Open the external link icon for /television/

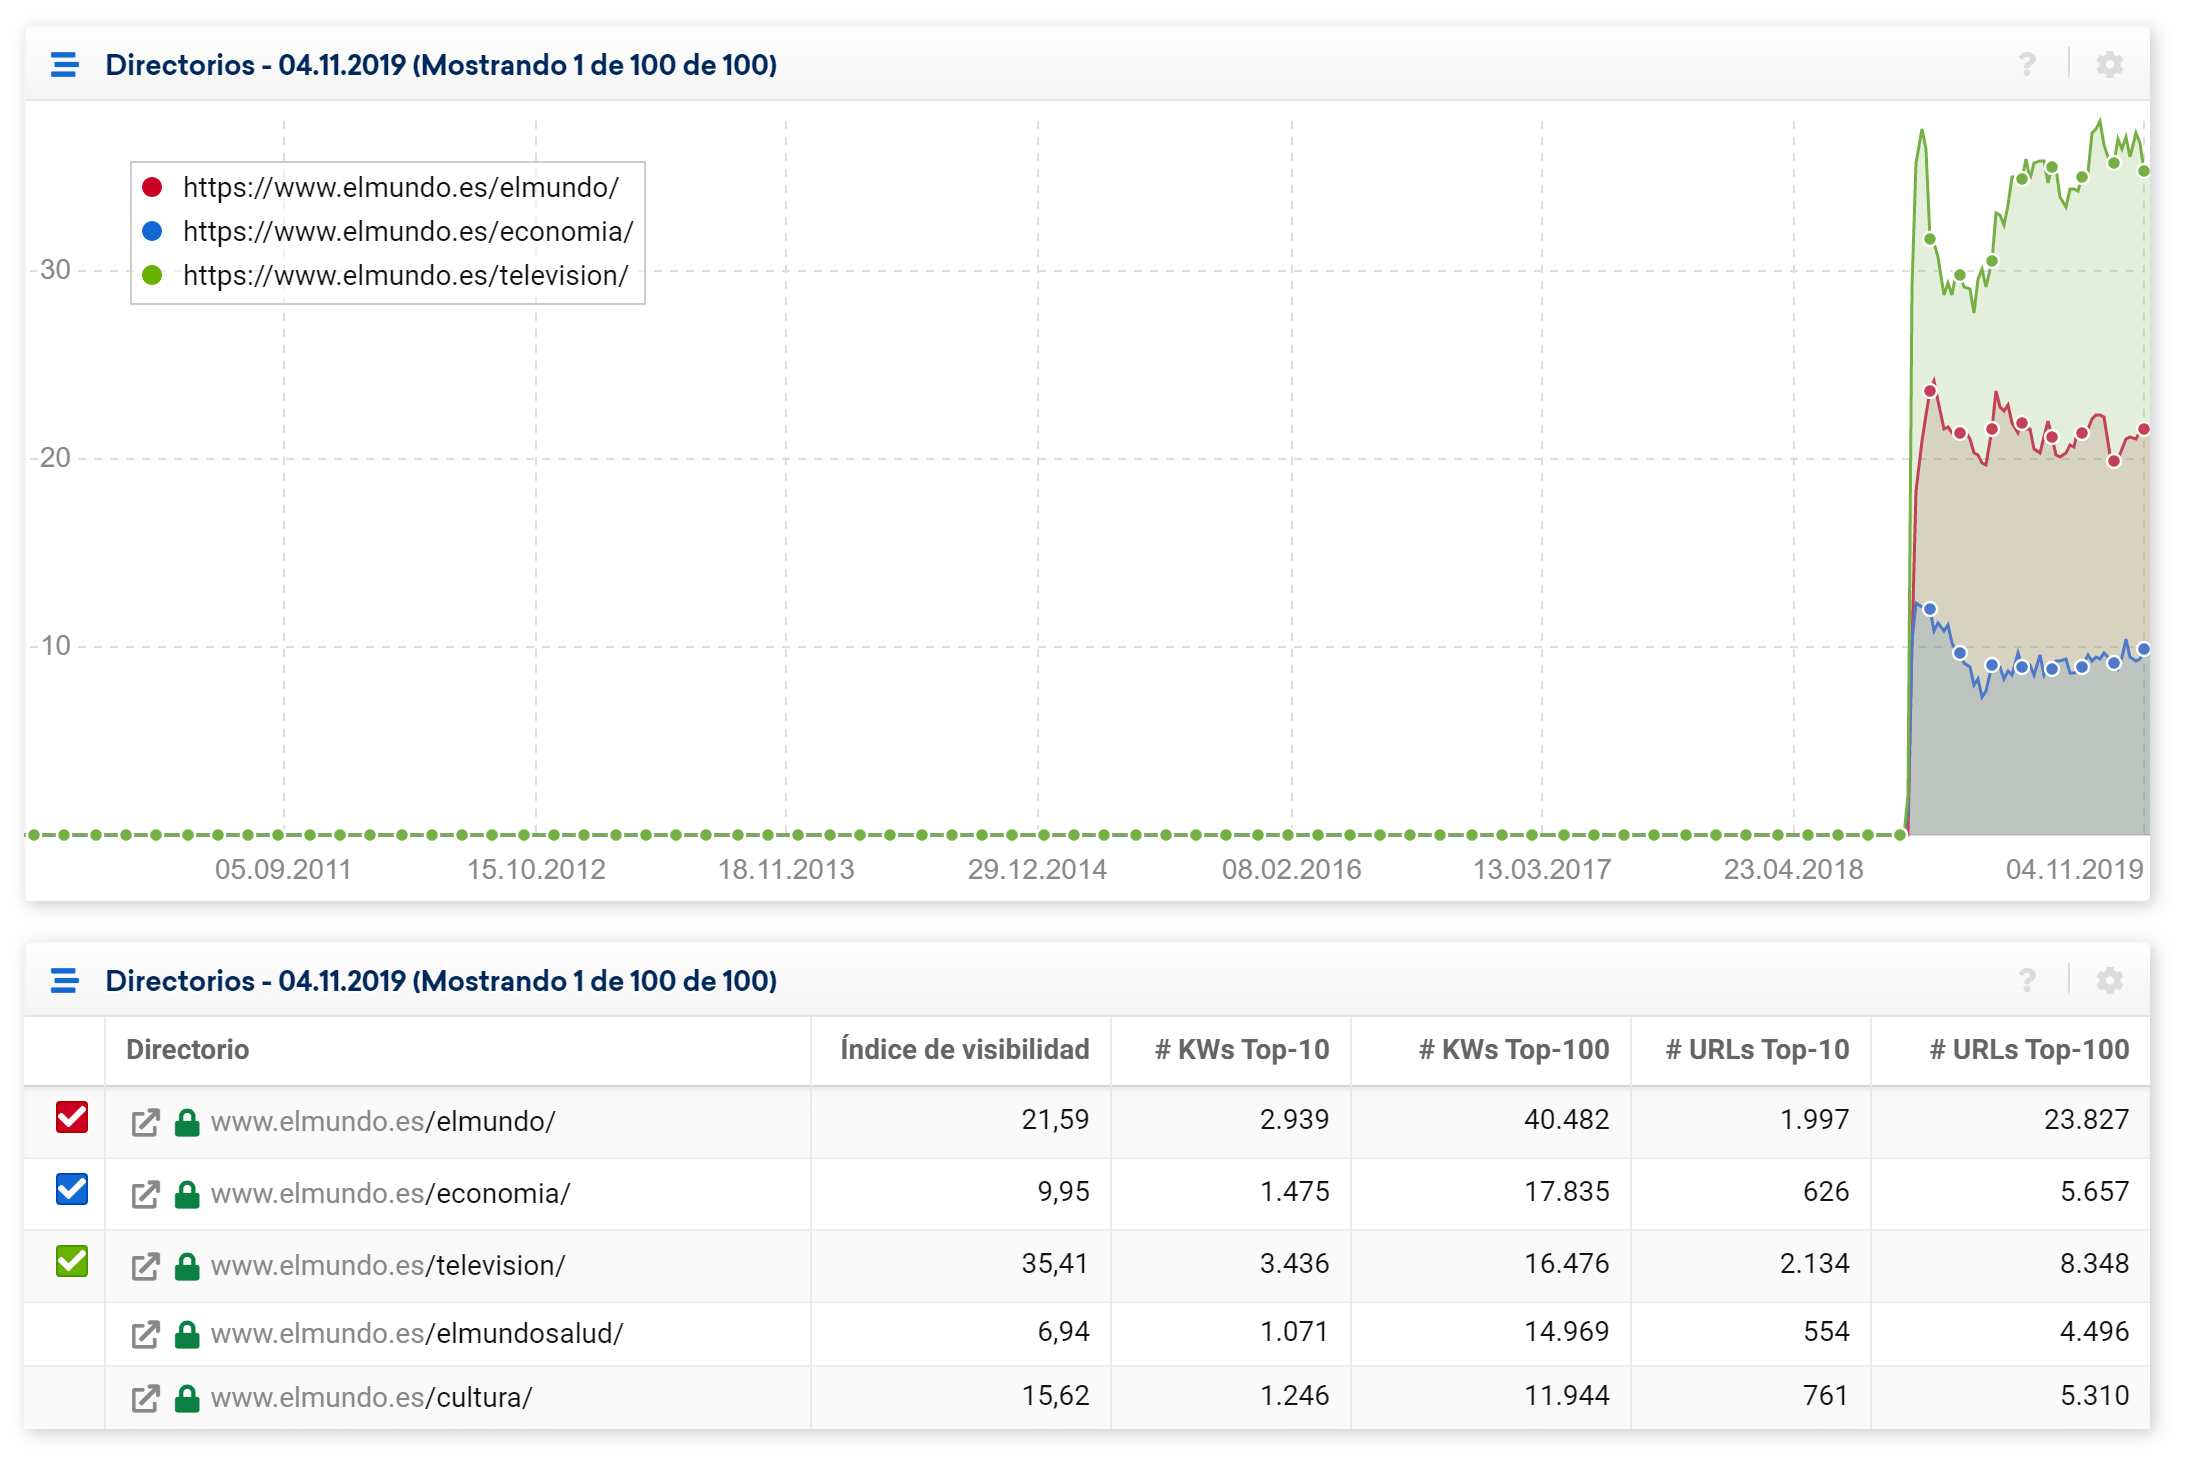click(145, 1266)
